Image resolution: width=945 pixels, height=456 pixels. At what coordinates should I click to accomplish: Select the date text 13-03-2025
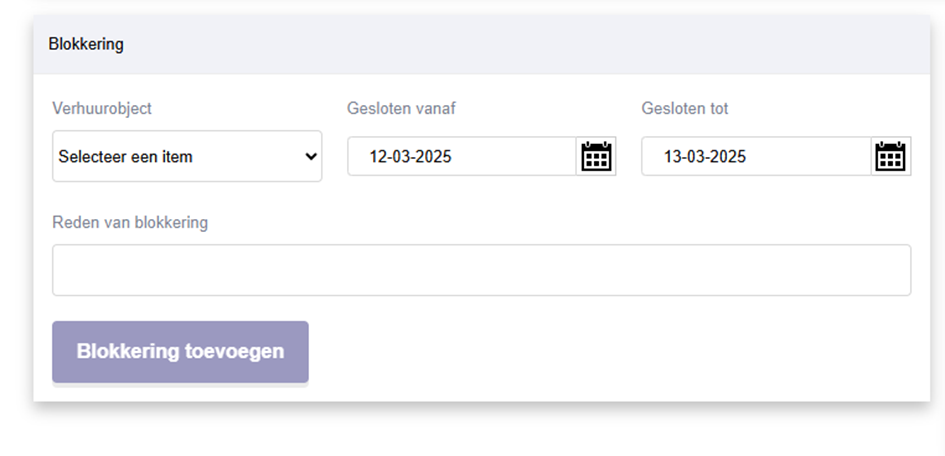705,157
